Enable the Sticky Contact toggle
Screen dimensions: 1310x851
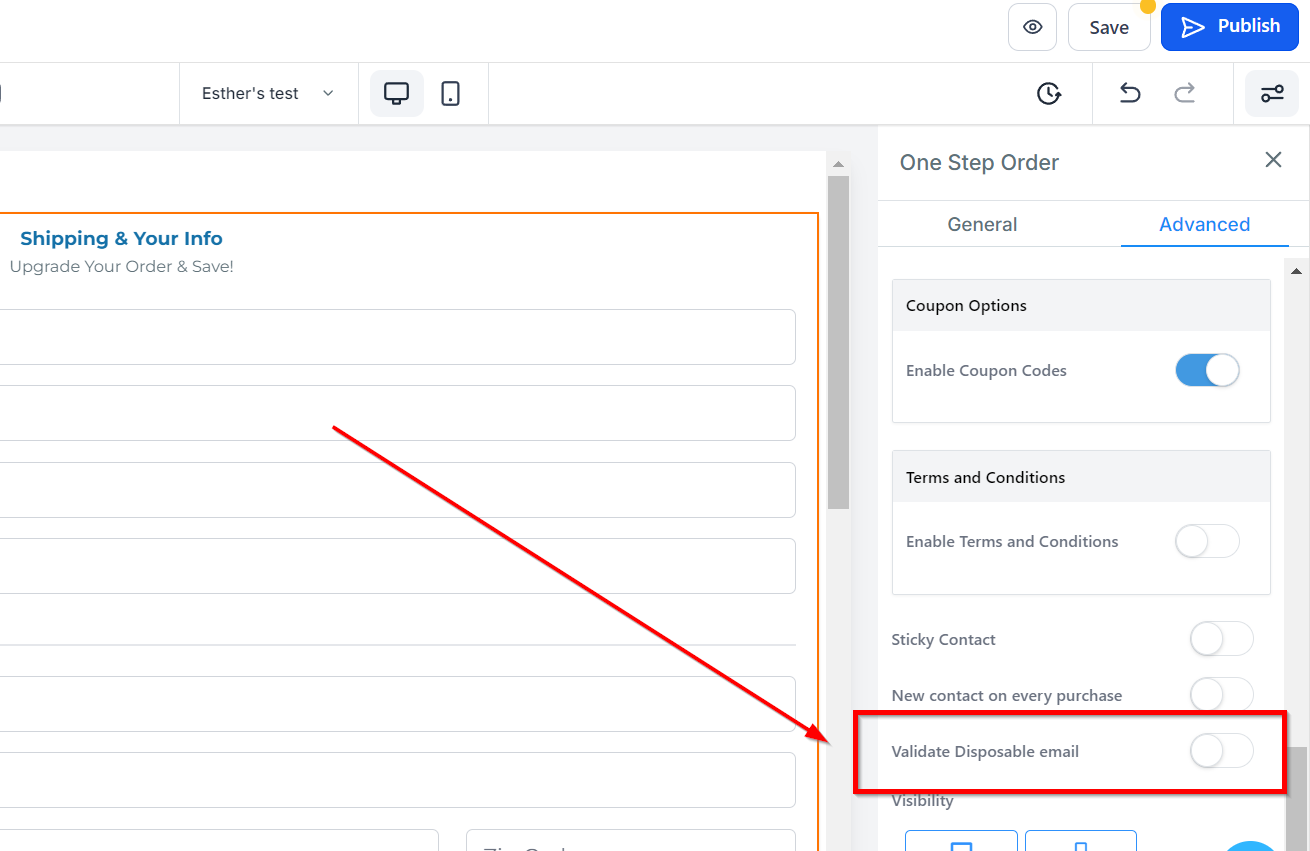(x=1221, y=639)
